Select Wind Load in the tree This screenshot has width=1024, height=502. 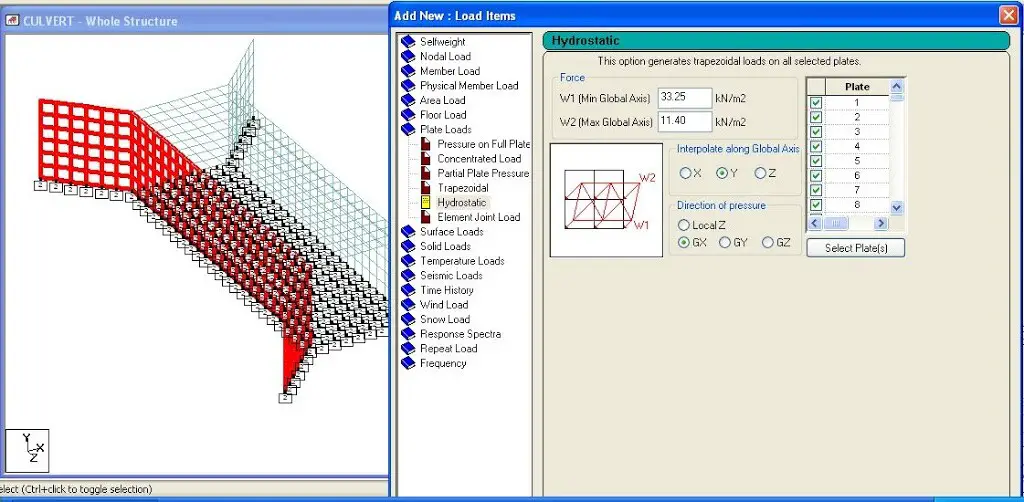point(444,305)
